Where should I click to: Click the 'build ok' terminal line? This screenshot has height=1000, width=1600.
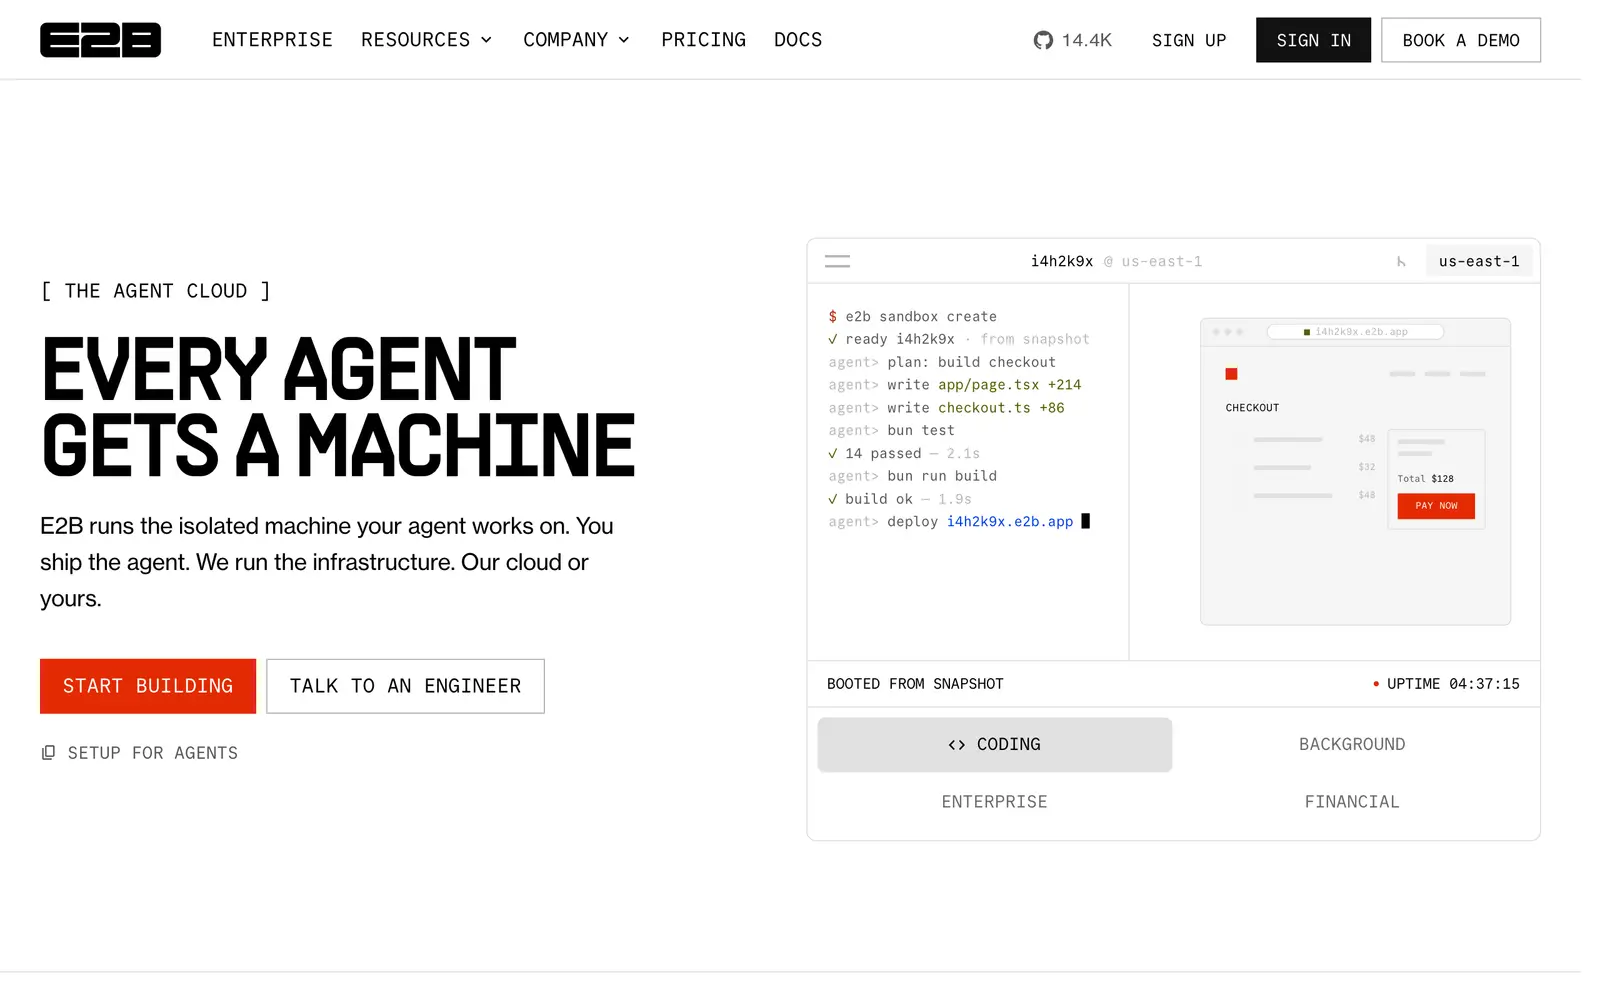(x=900, y=499)
